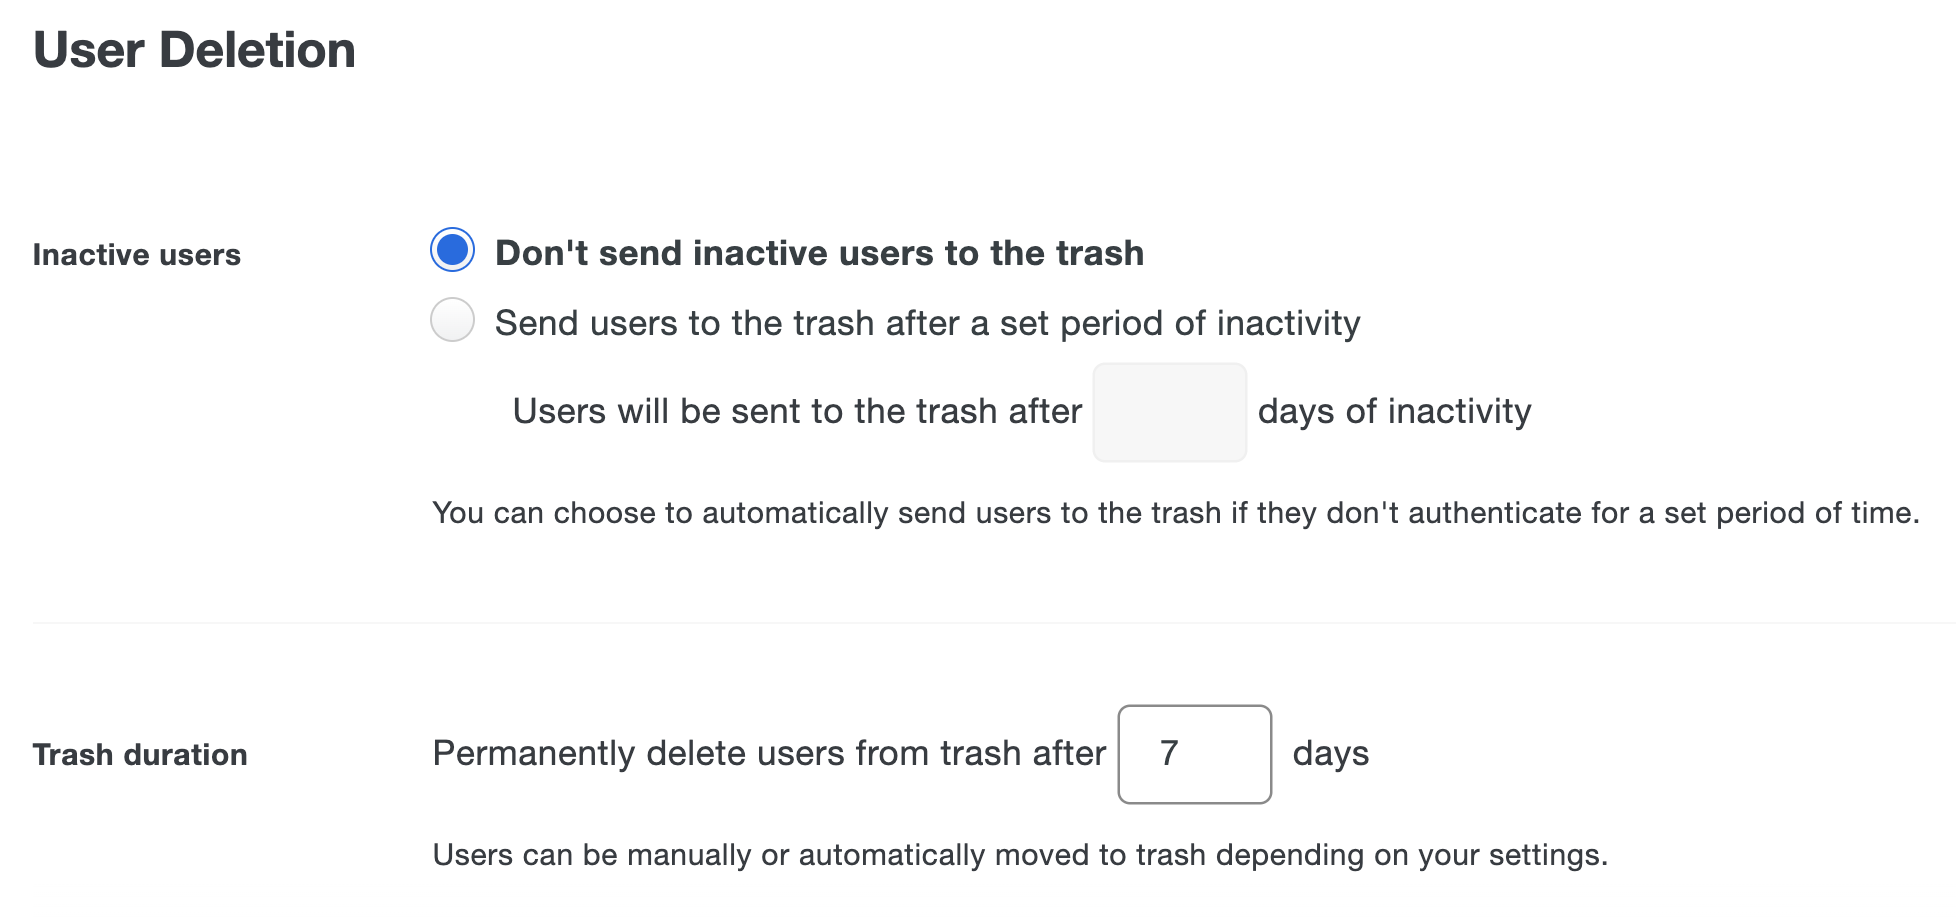The height and width of the screenshot is (918, 1956).
Task: Select the value 7 in the trash duration field
Action: pyautogui.click(x=1194, y=753)
